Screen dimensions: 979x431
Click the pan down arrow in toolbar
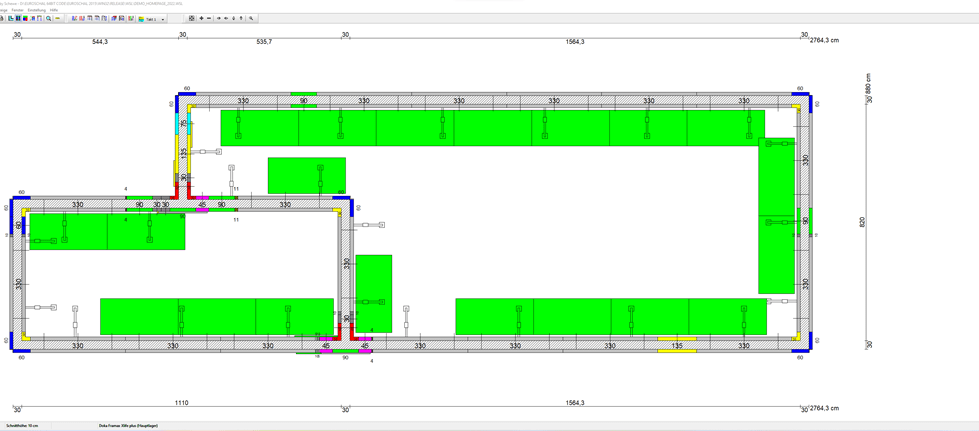pos(234,18)
